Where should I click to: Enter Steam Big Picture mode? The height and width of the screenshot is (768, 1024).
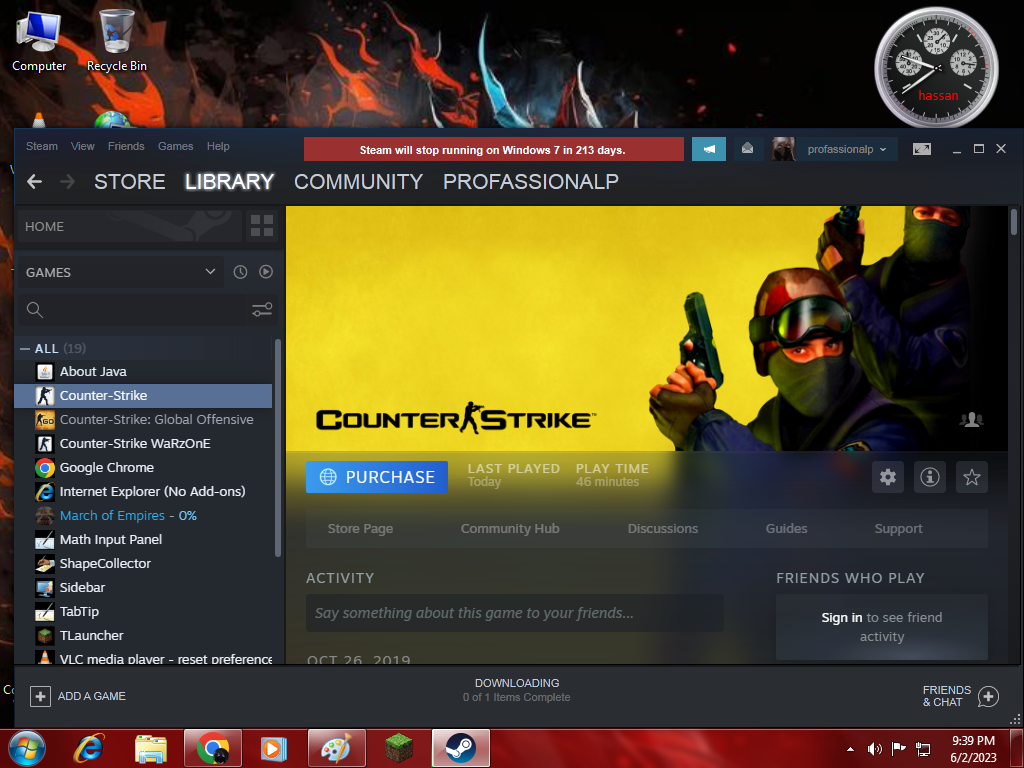(x=922, y=149)
